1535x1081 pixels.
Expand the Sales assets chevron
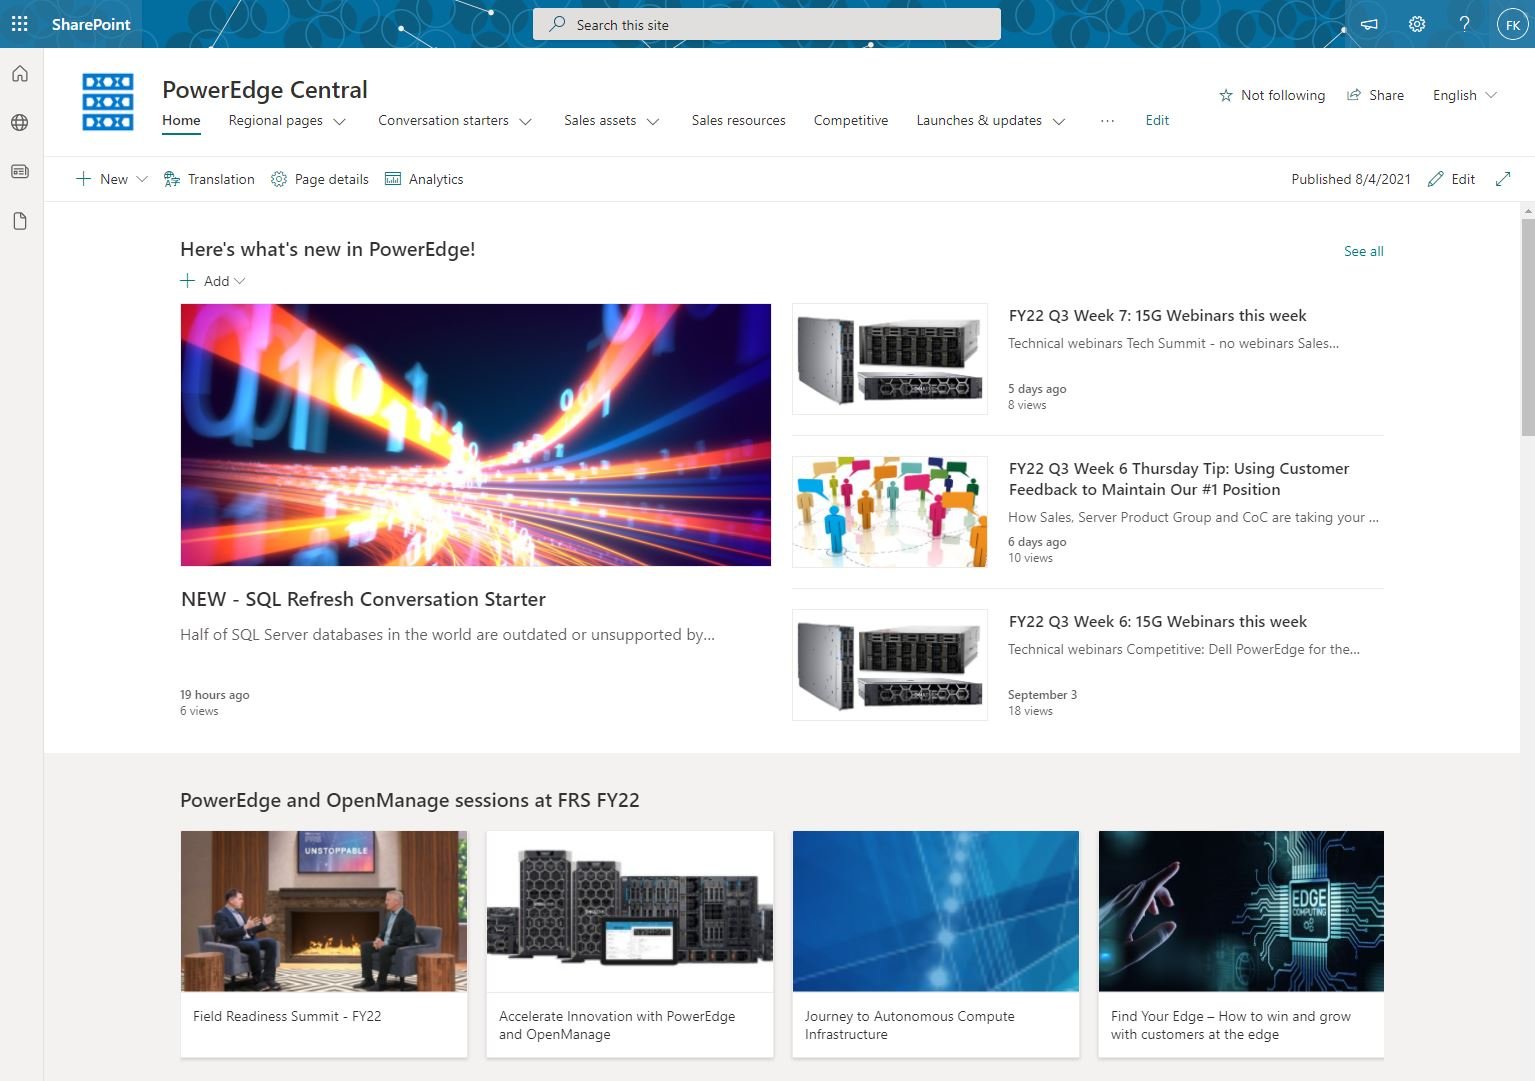point(653,121)
